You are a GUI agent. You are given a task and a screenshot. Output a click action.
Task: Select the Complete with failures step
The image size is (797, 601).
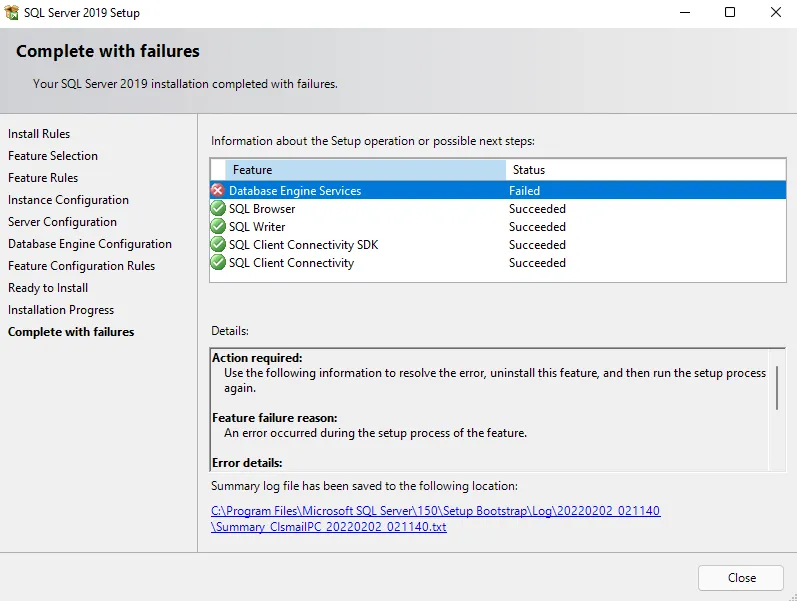[x=71, y=332]
